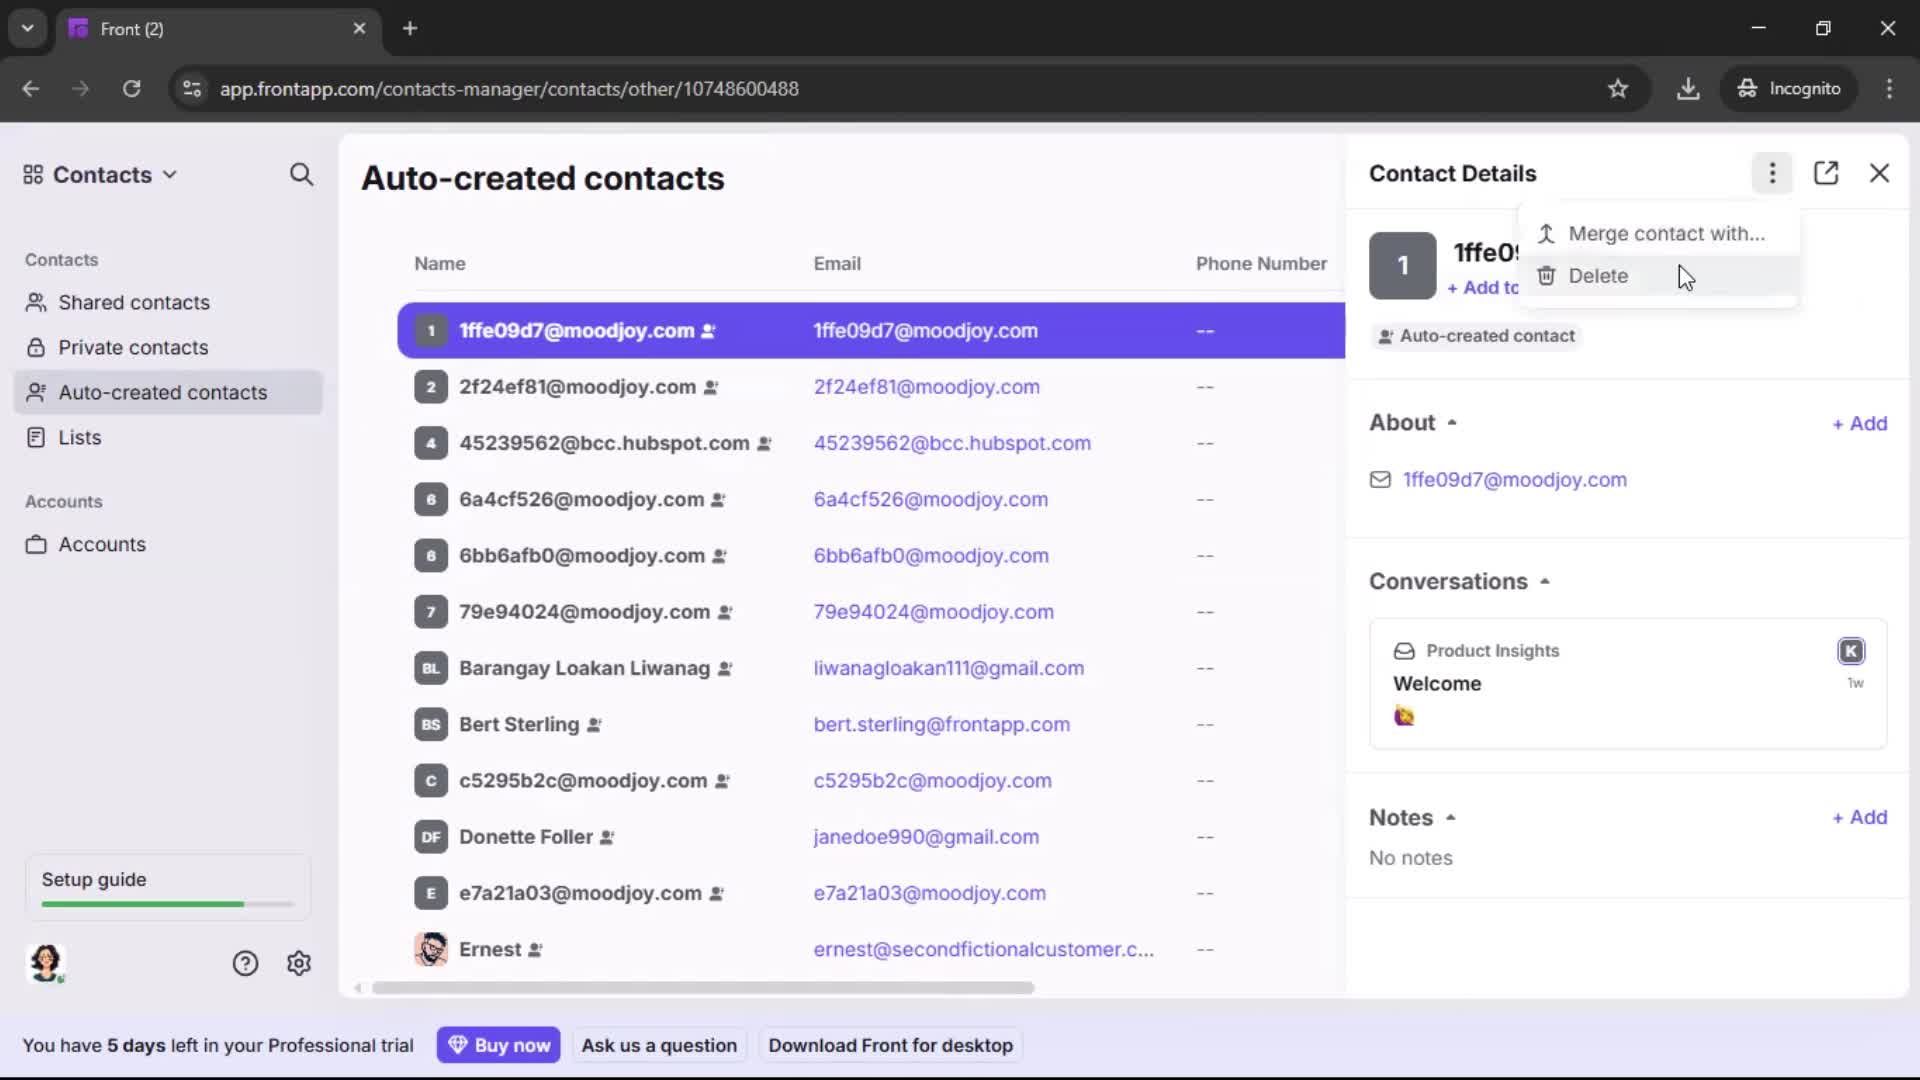This screenshot has width=1920, height=1080.
Task: Select Delete from the contact menu
Action: pyautogui.click(x=1597, y=275)
